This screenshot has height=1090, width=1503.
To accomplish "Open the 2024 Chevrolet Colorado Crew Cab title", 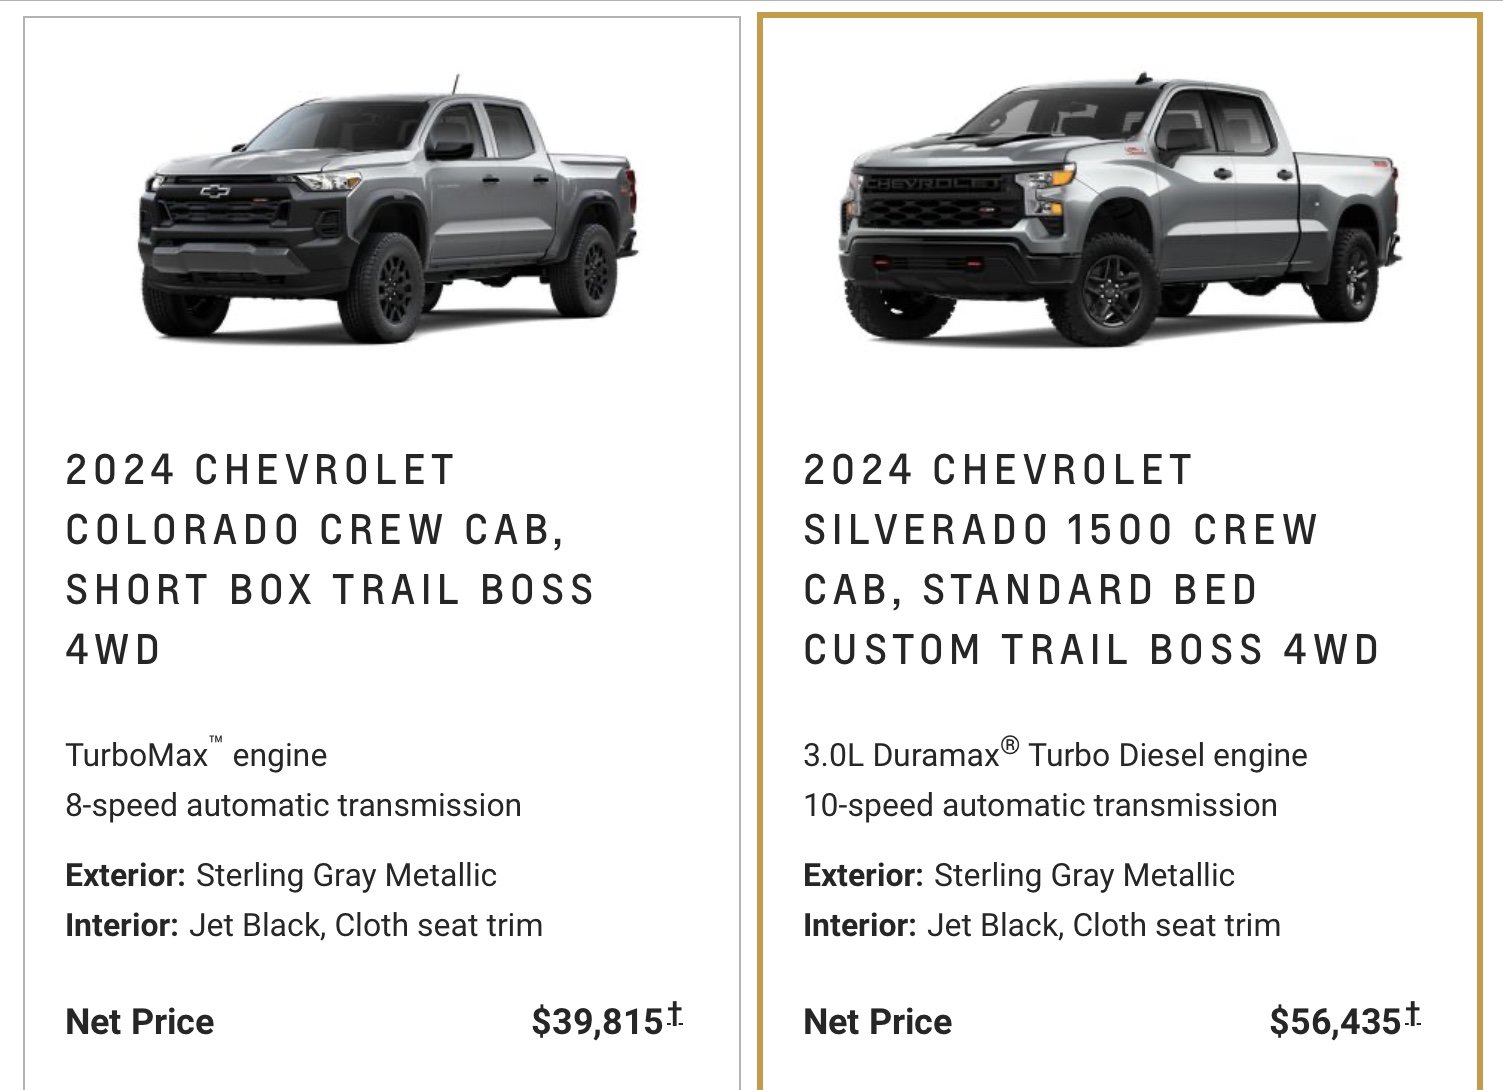I will (x=330, y=560).
